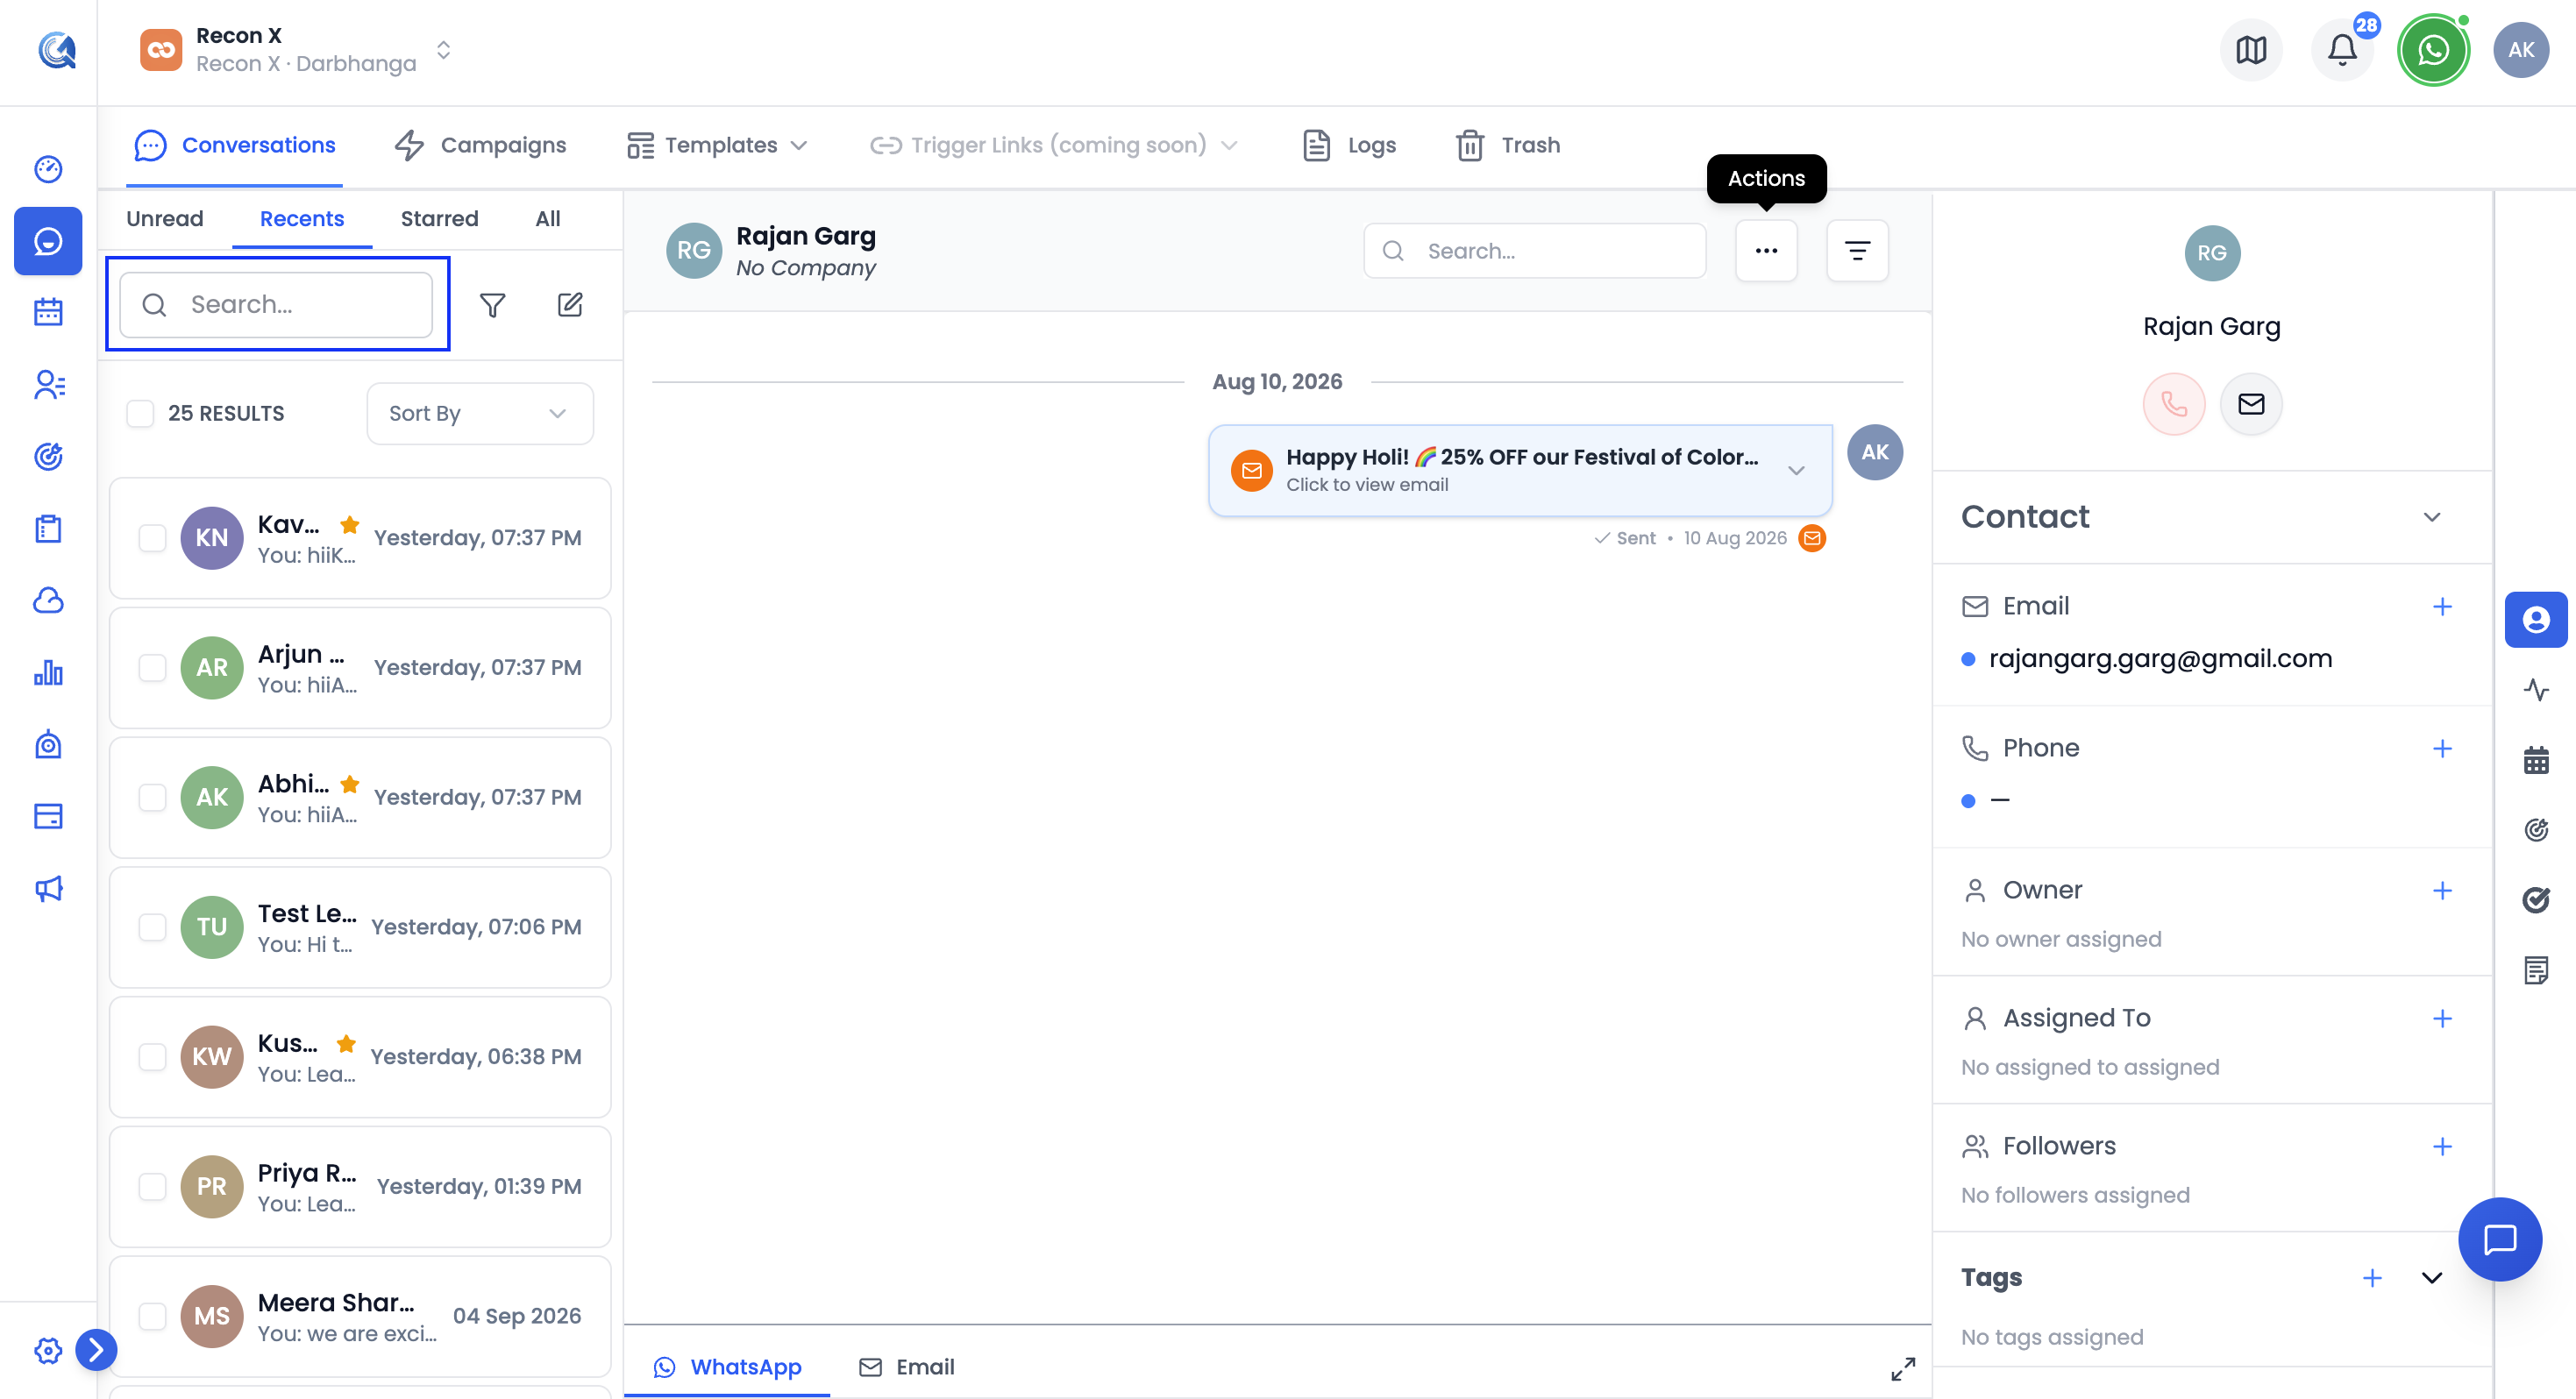Toggle the select-all 25 RESULTS checkbox
Image resolution: width=2576 pixels, height=1399 pixels.
tap(140, 413)
